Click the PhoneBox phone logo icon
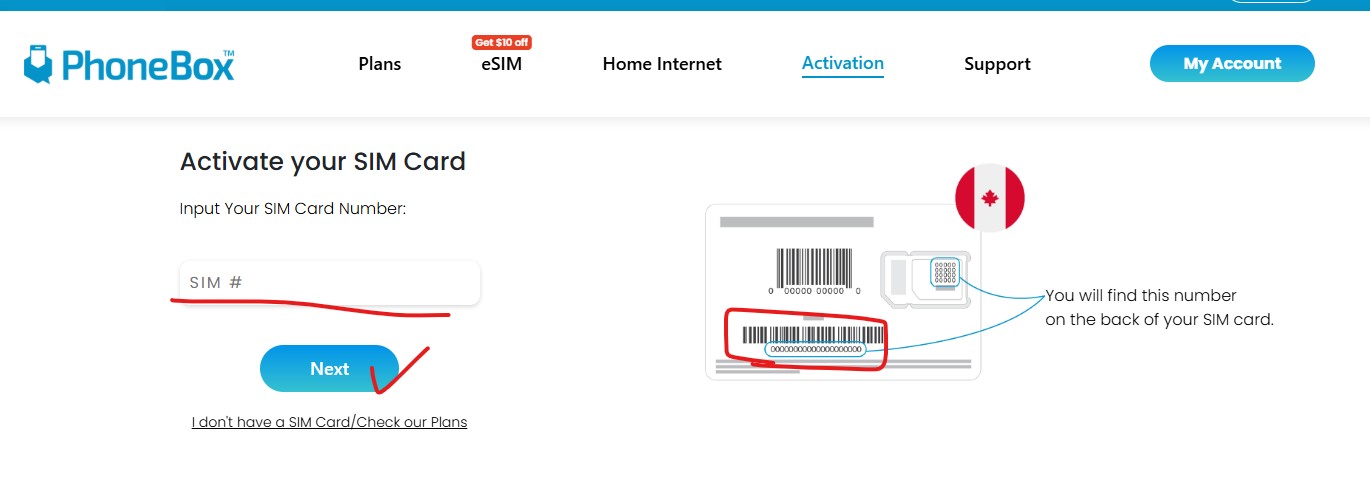1370x500 pixels. tap(38, 64)
